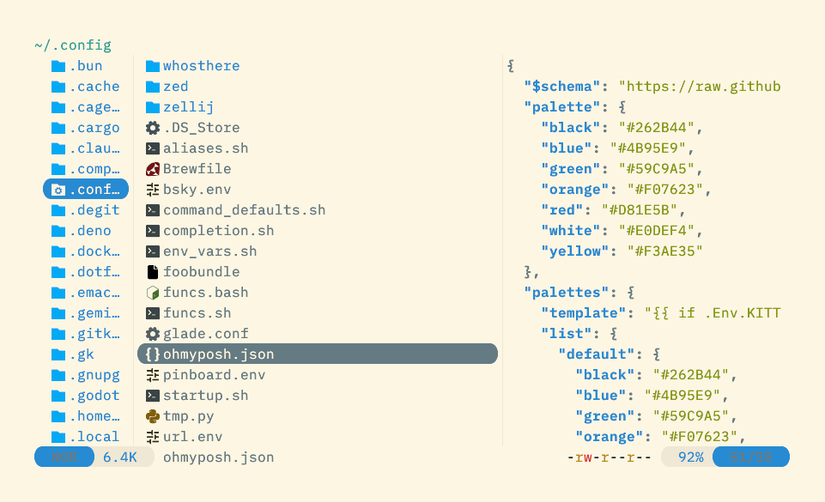The height and width of the screenshot is (502, 825).
Task: Select the tmp.py file name
Action: 188,417
